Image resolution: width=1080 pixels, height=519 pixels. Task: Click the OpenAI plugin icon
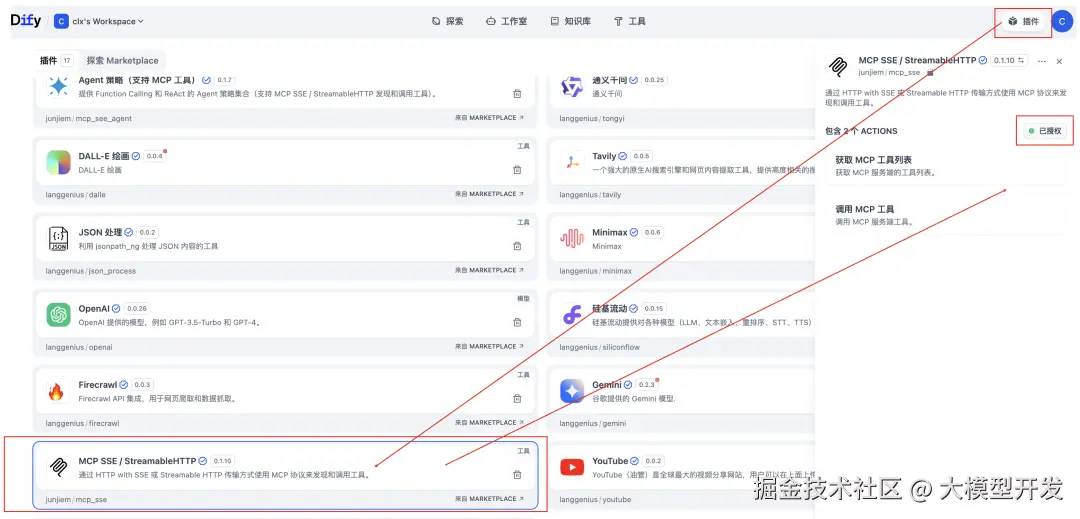pyautogui.click(x=59, y=315)
